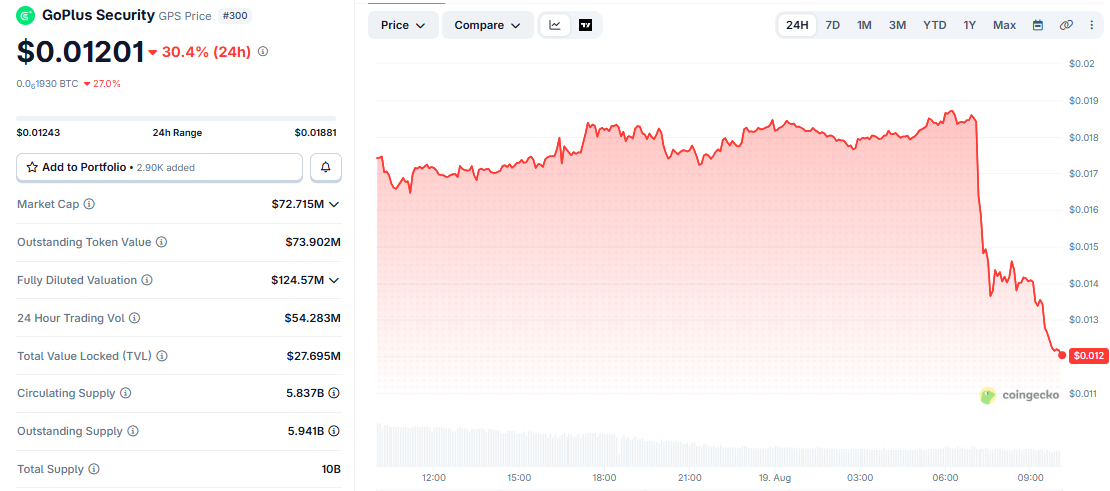
Task: Select the Max time range
Action: tap(1005, 25)
